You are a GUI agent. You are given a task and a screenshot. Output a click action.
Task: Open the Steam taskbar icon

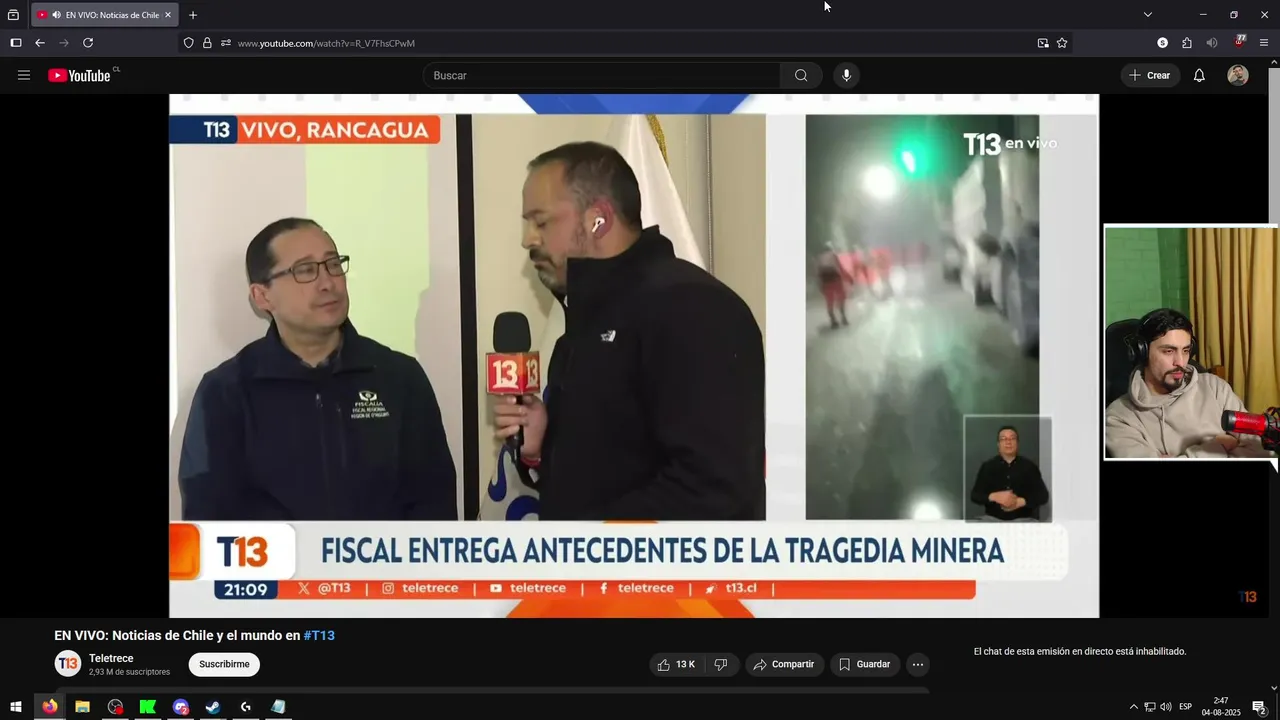(213, 707)
